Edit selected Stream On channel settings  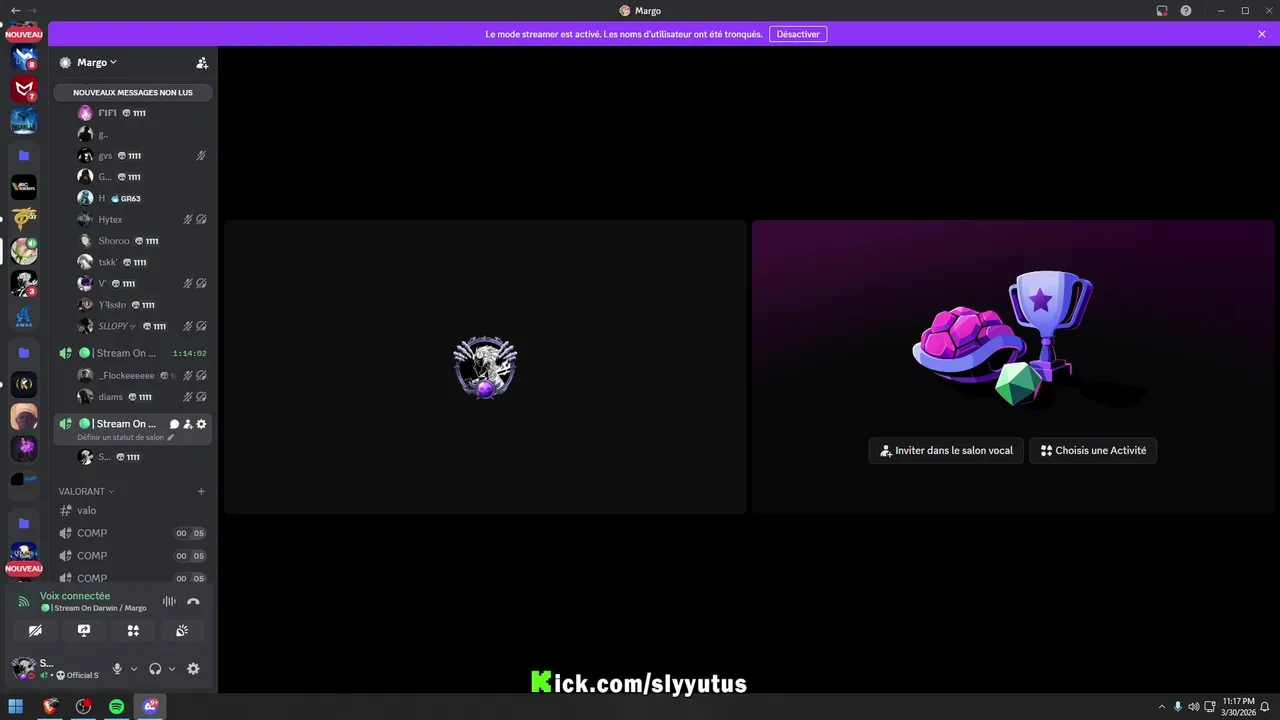point(201,424)
